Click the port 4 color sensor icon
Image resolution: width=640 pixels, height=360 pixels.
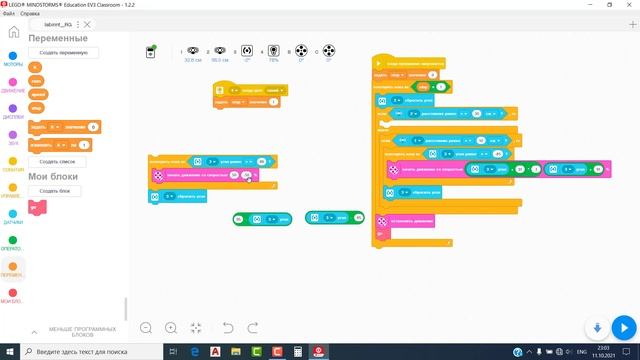pyautogui.click(x=273, y=52)
